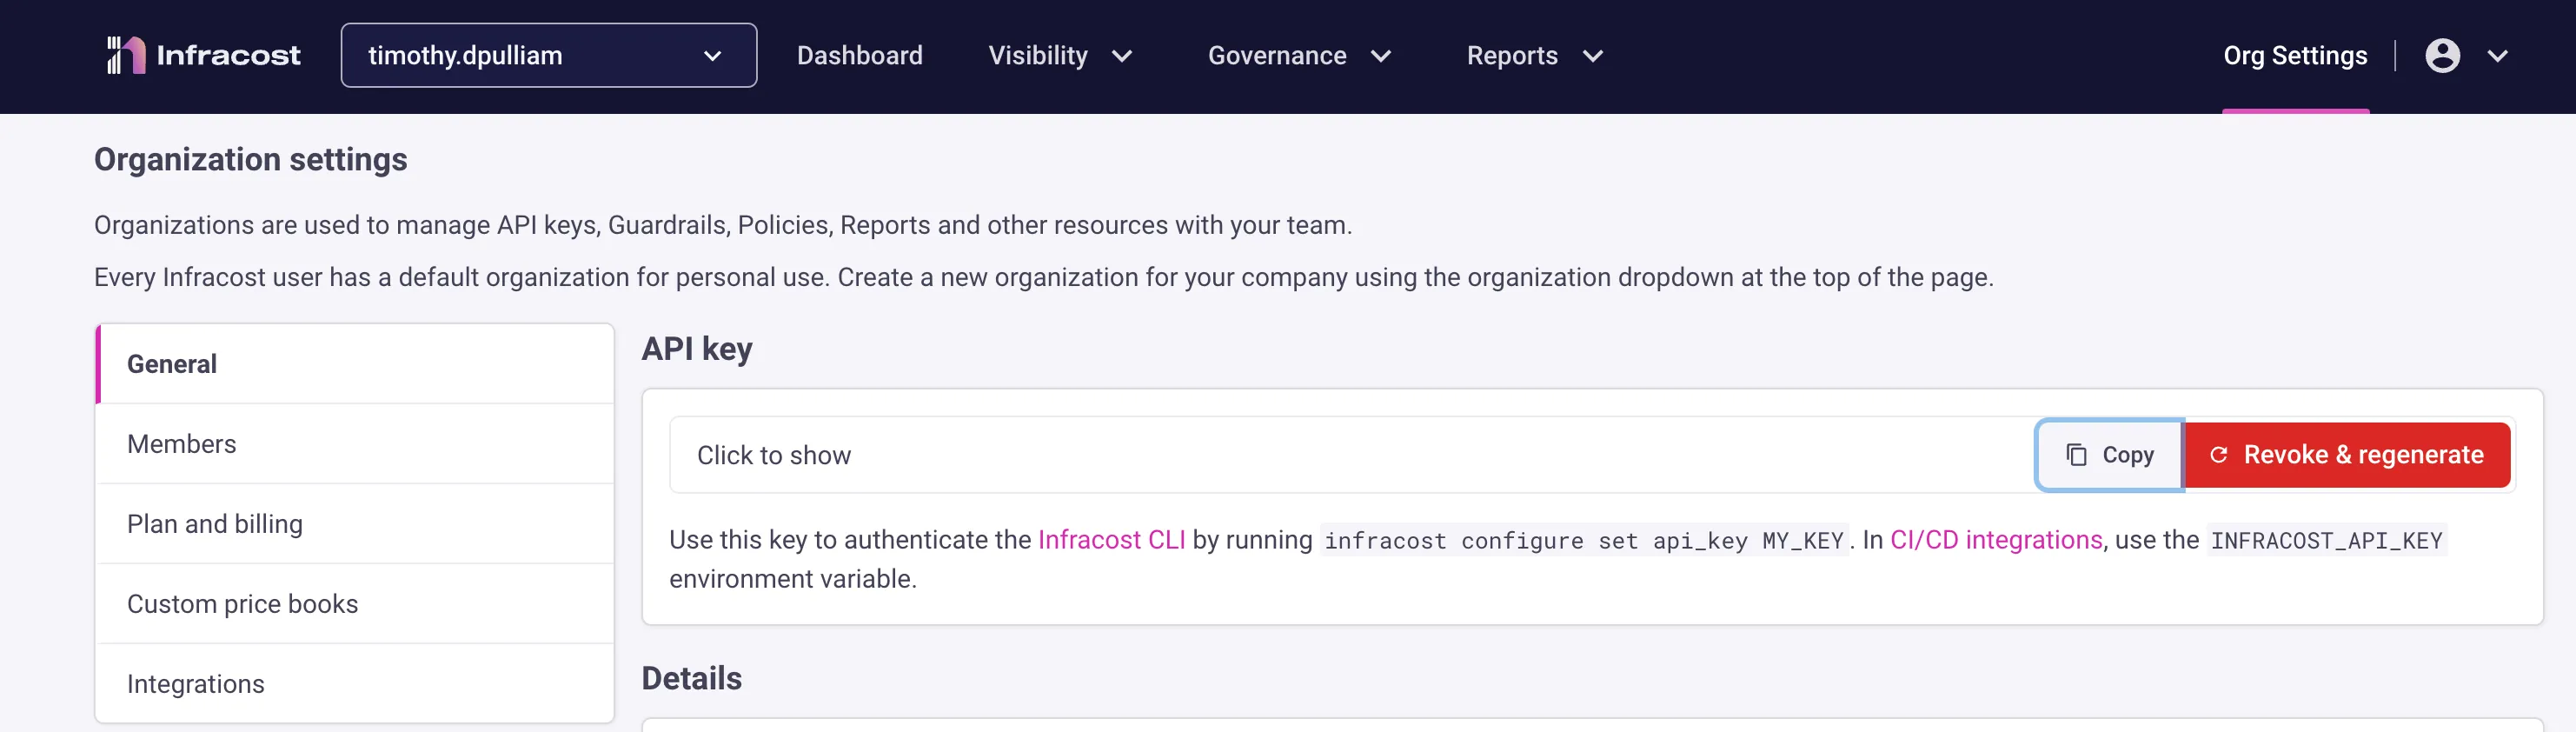Open the account menu chevron

(x=2497, y=56)
